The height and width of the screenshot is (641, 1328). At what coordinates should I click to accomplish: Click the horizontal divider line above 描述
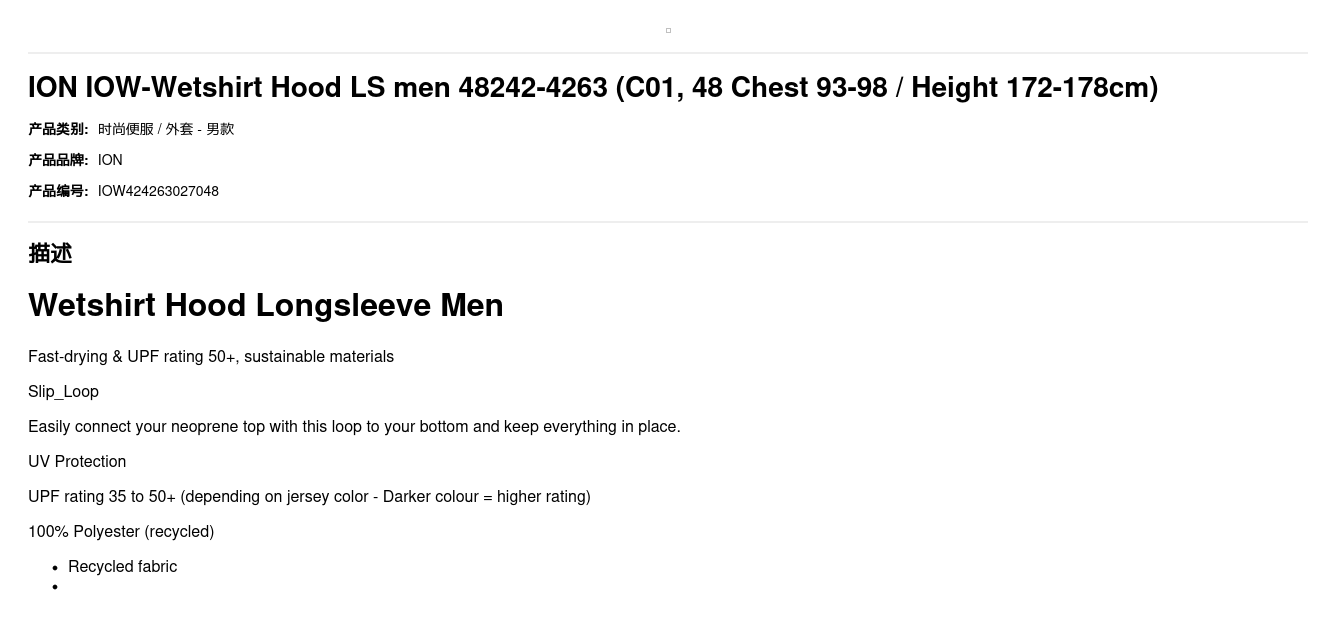coord(668,222)
